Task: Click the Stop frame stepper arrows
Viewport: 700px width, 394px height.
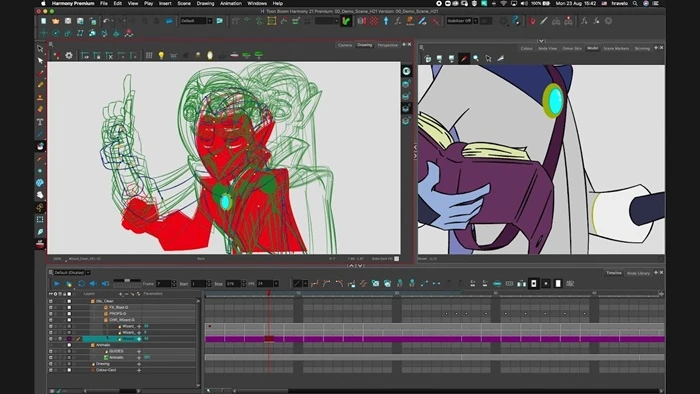Action: [x=244, y=284]
